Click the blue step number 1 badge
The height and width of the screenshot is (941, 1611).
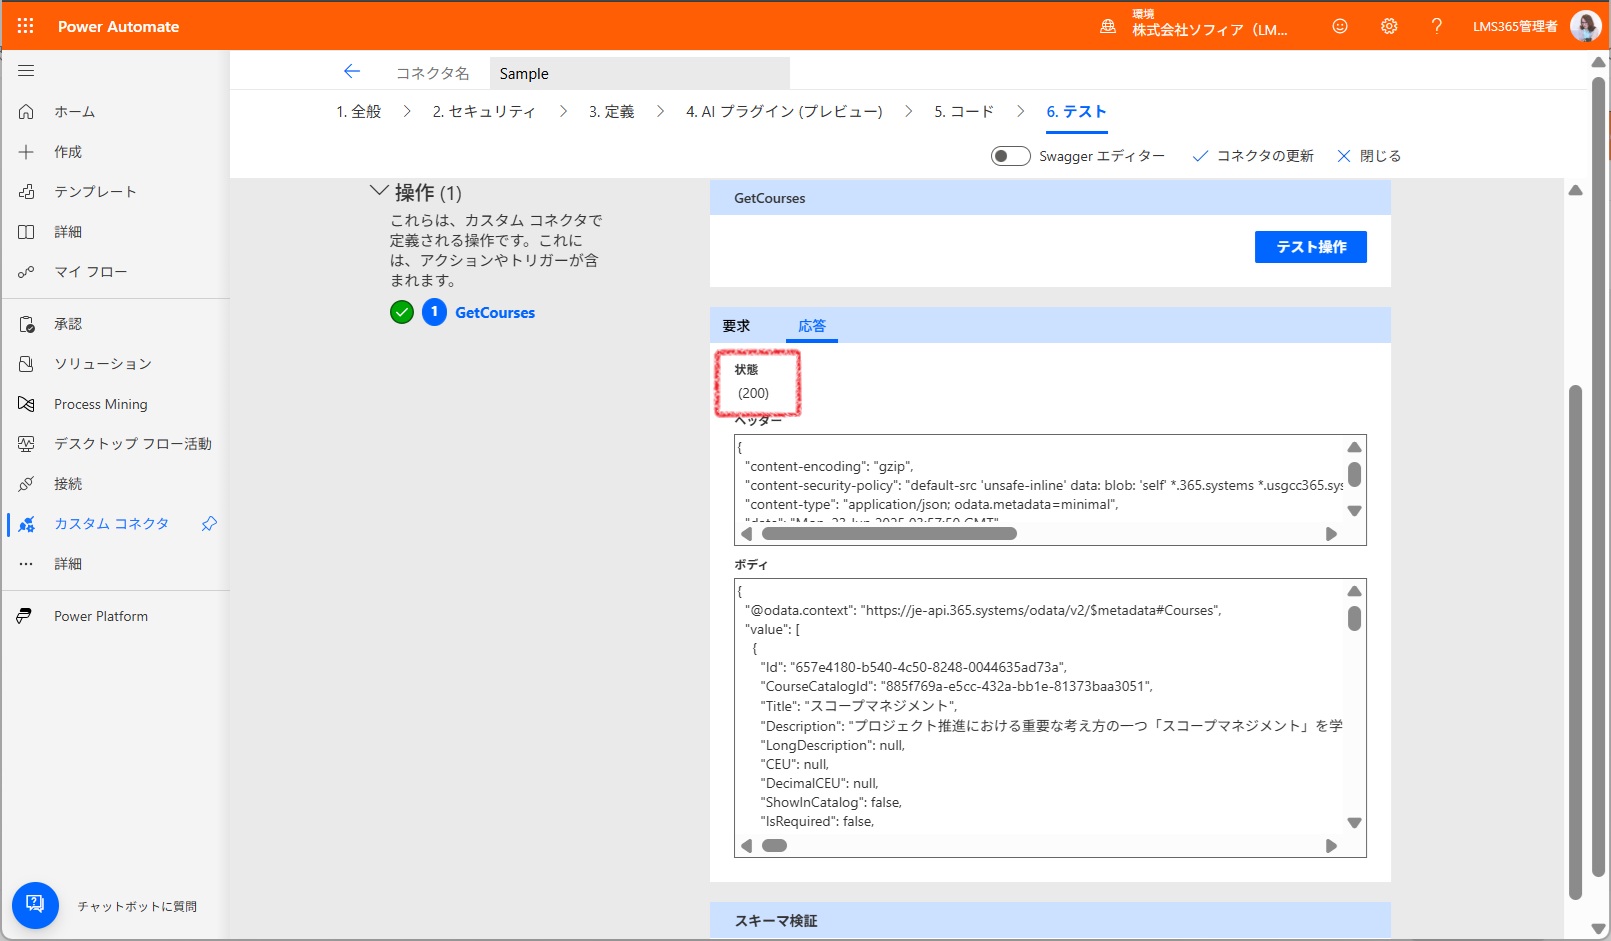(x=434, y=312)
